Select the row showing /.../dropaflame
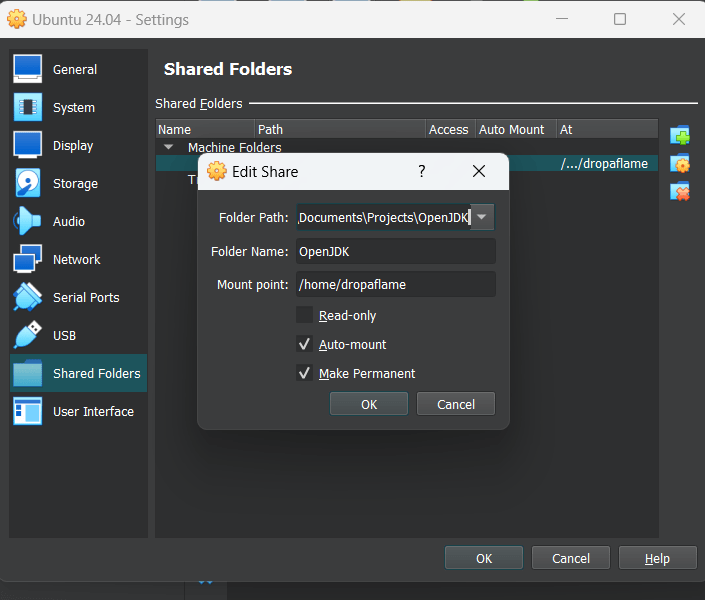Image resolution: width=705 pixels, height=600 pixels. click(604, 163)
